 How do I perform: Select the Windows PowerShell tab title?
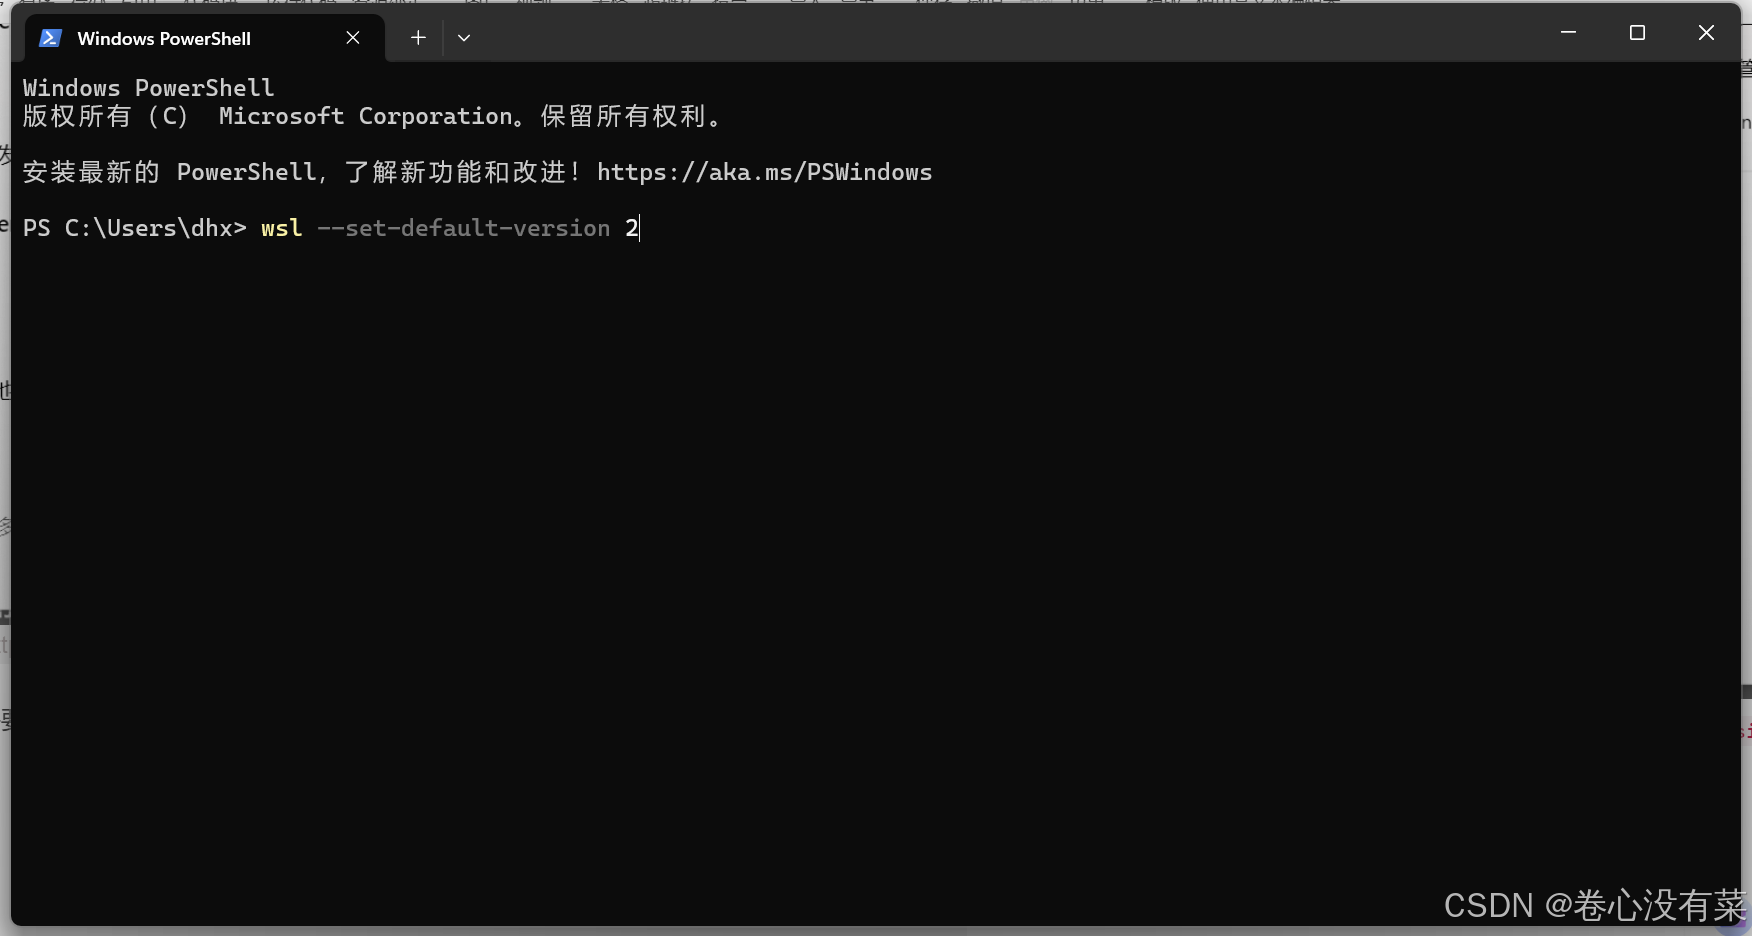165,38
